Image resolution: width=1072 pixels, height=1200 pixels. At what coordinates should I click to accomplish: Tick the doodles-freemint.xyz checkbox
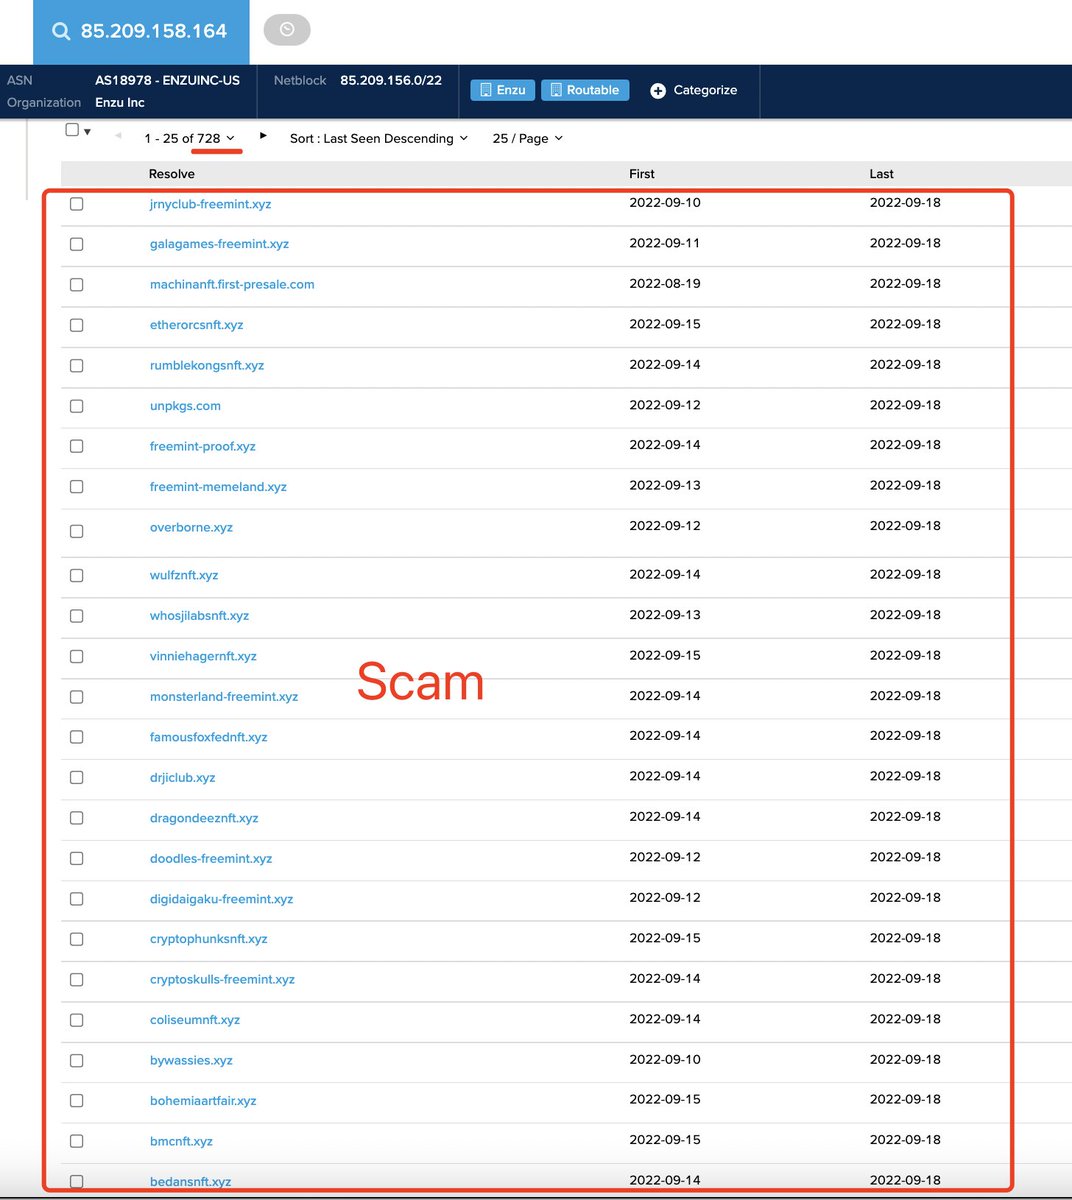click(77, 859)
